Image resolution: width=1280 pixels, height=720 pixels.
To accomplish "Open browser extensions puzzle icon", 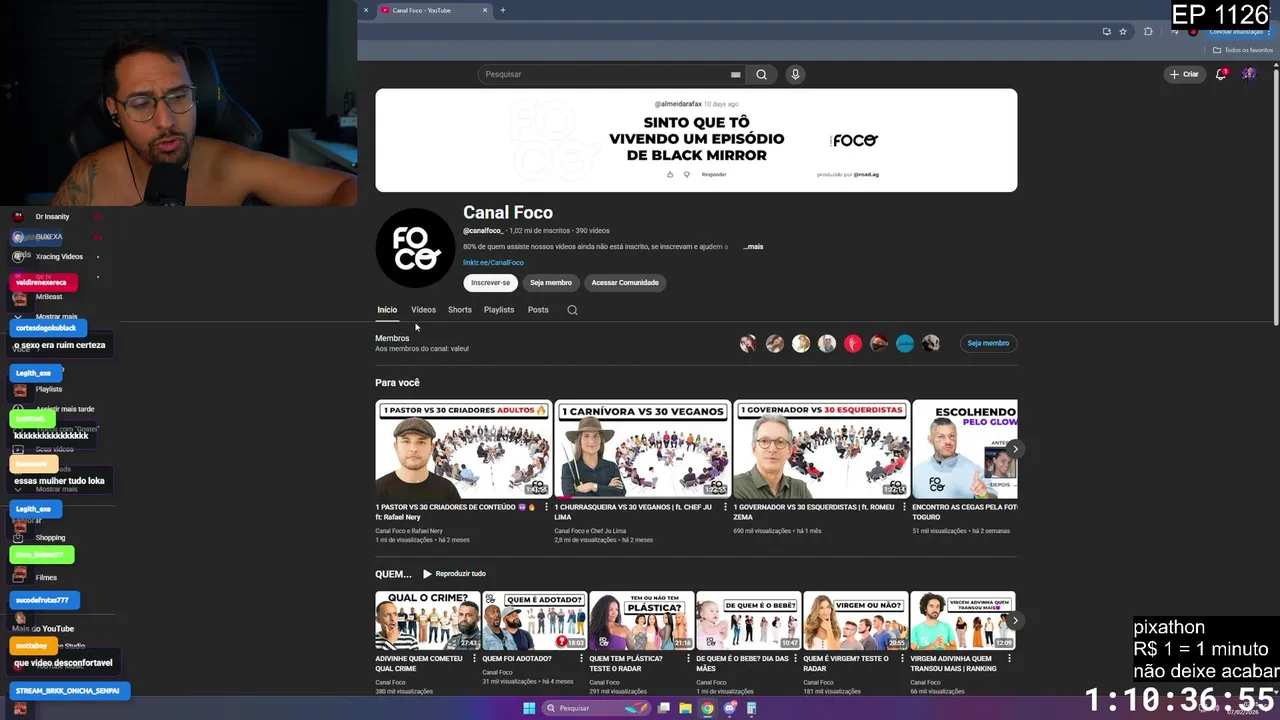I will (1148, 31).
